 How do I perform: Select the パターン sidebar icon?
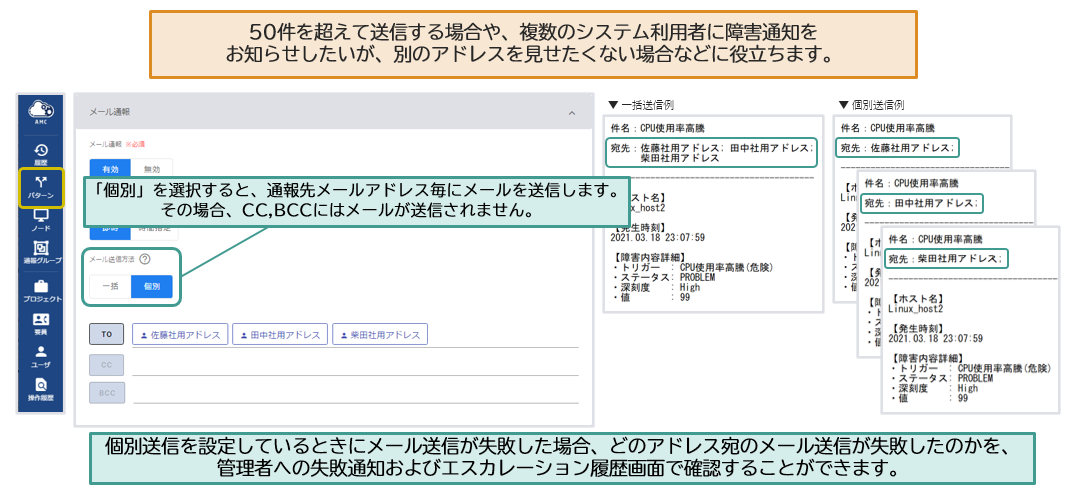(41, 187)
